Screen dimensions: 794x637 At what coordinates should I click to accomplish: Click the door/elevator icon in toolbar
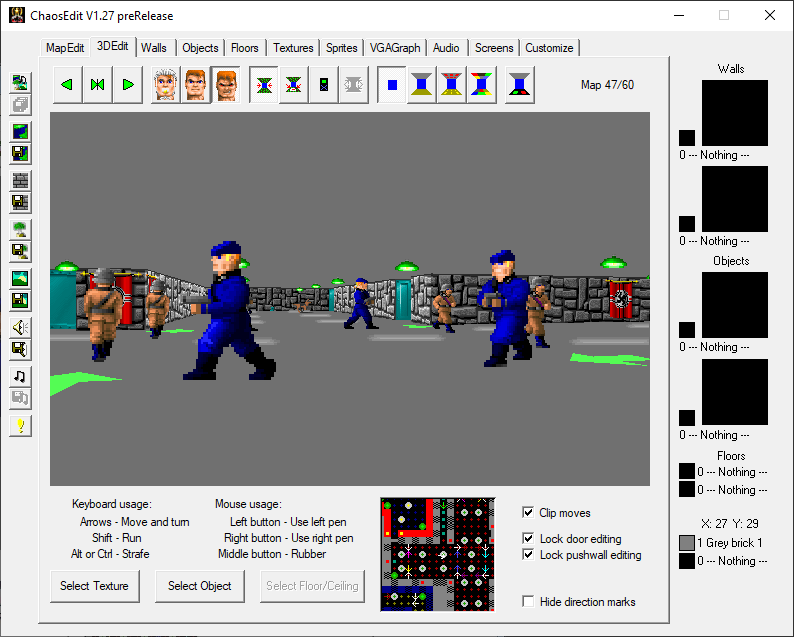pos(324,85)
